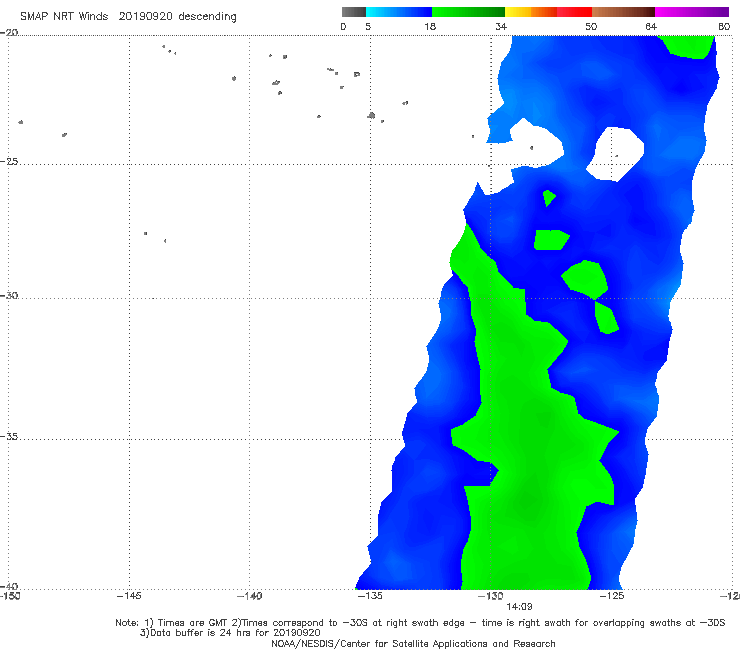Click the longitude label '-130'
740x650 pixels.
point(491,596)
